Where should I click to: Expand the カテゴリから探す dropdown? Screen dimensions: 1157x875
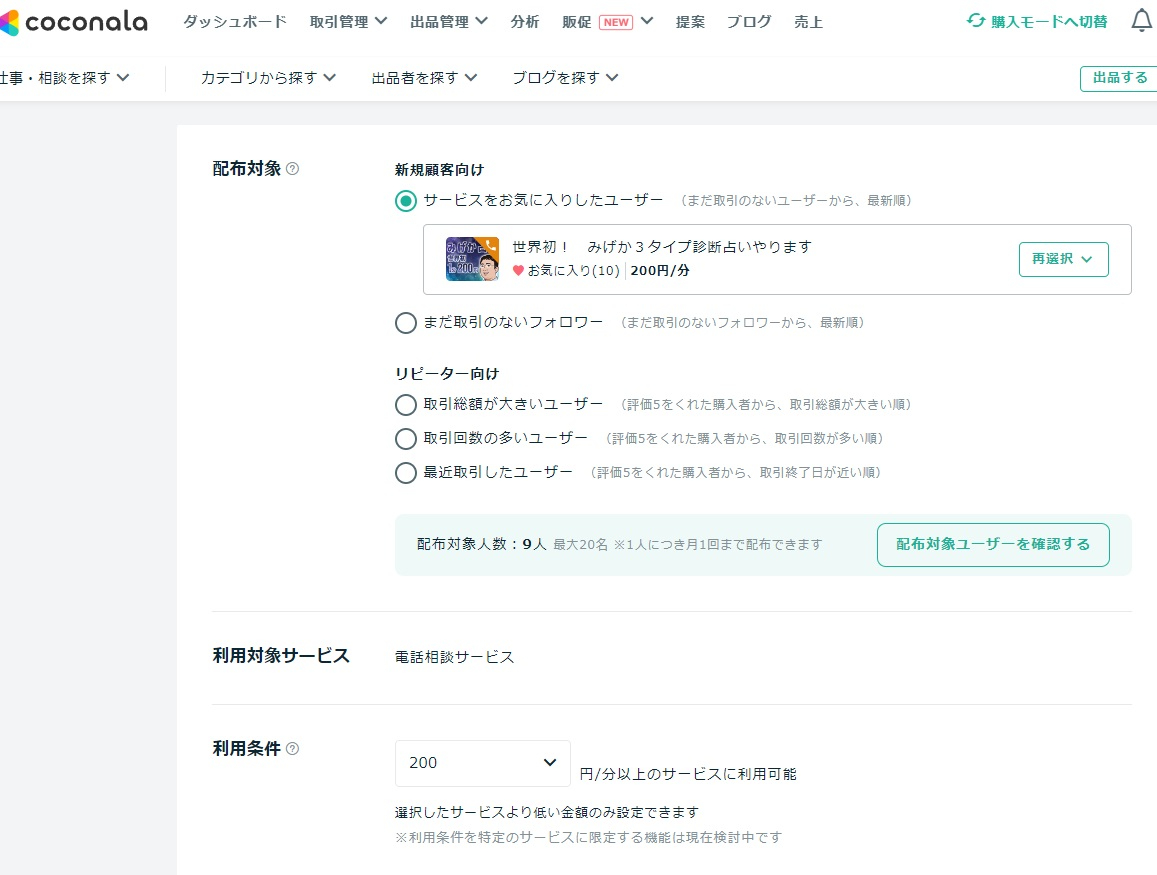tap(267, 77)
